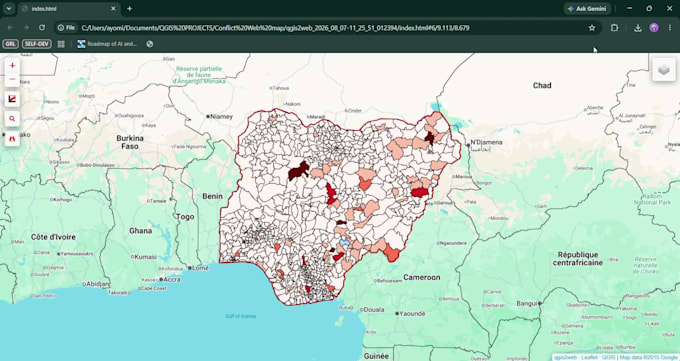Click the Guinée label at map bottom
The height and width of the screenshot is (361, 680).
(376, 356)
